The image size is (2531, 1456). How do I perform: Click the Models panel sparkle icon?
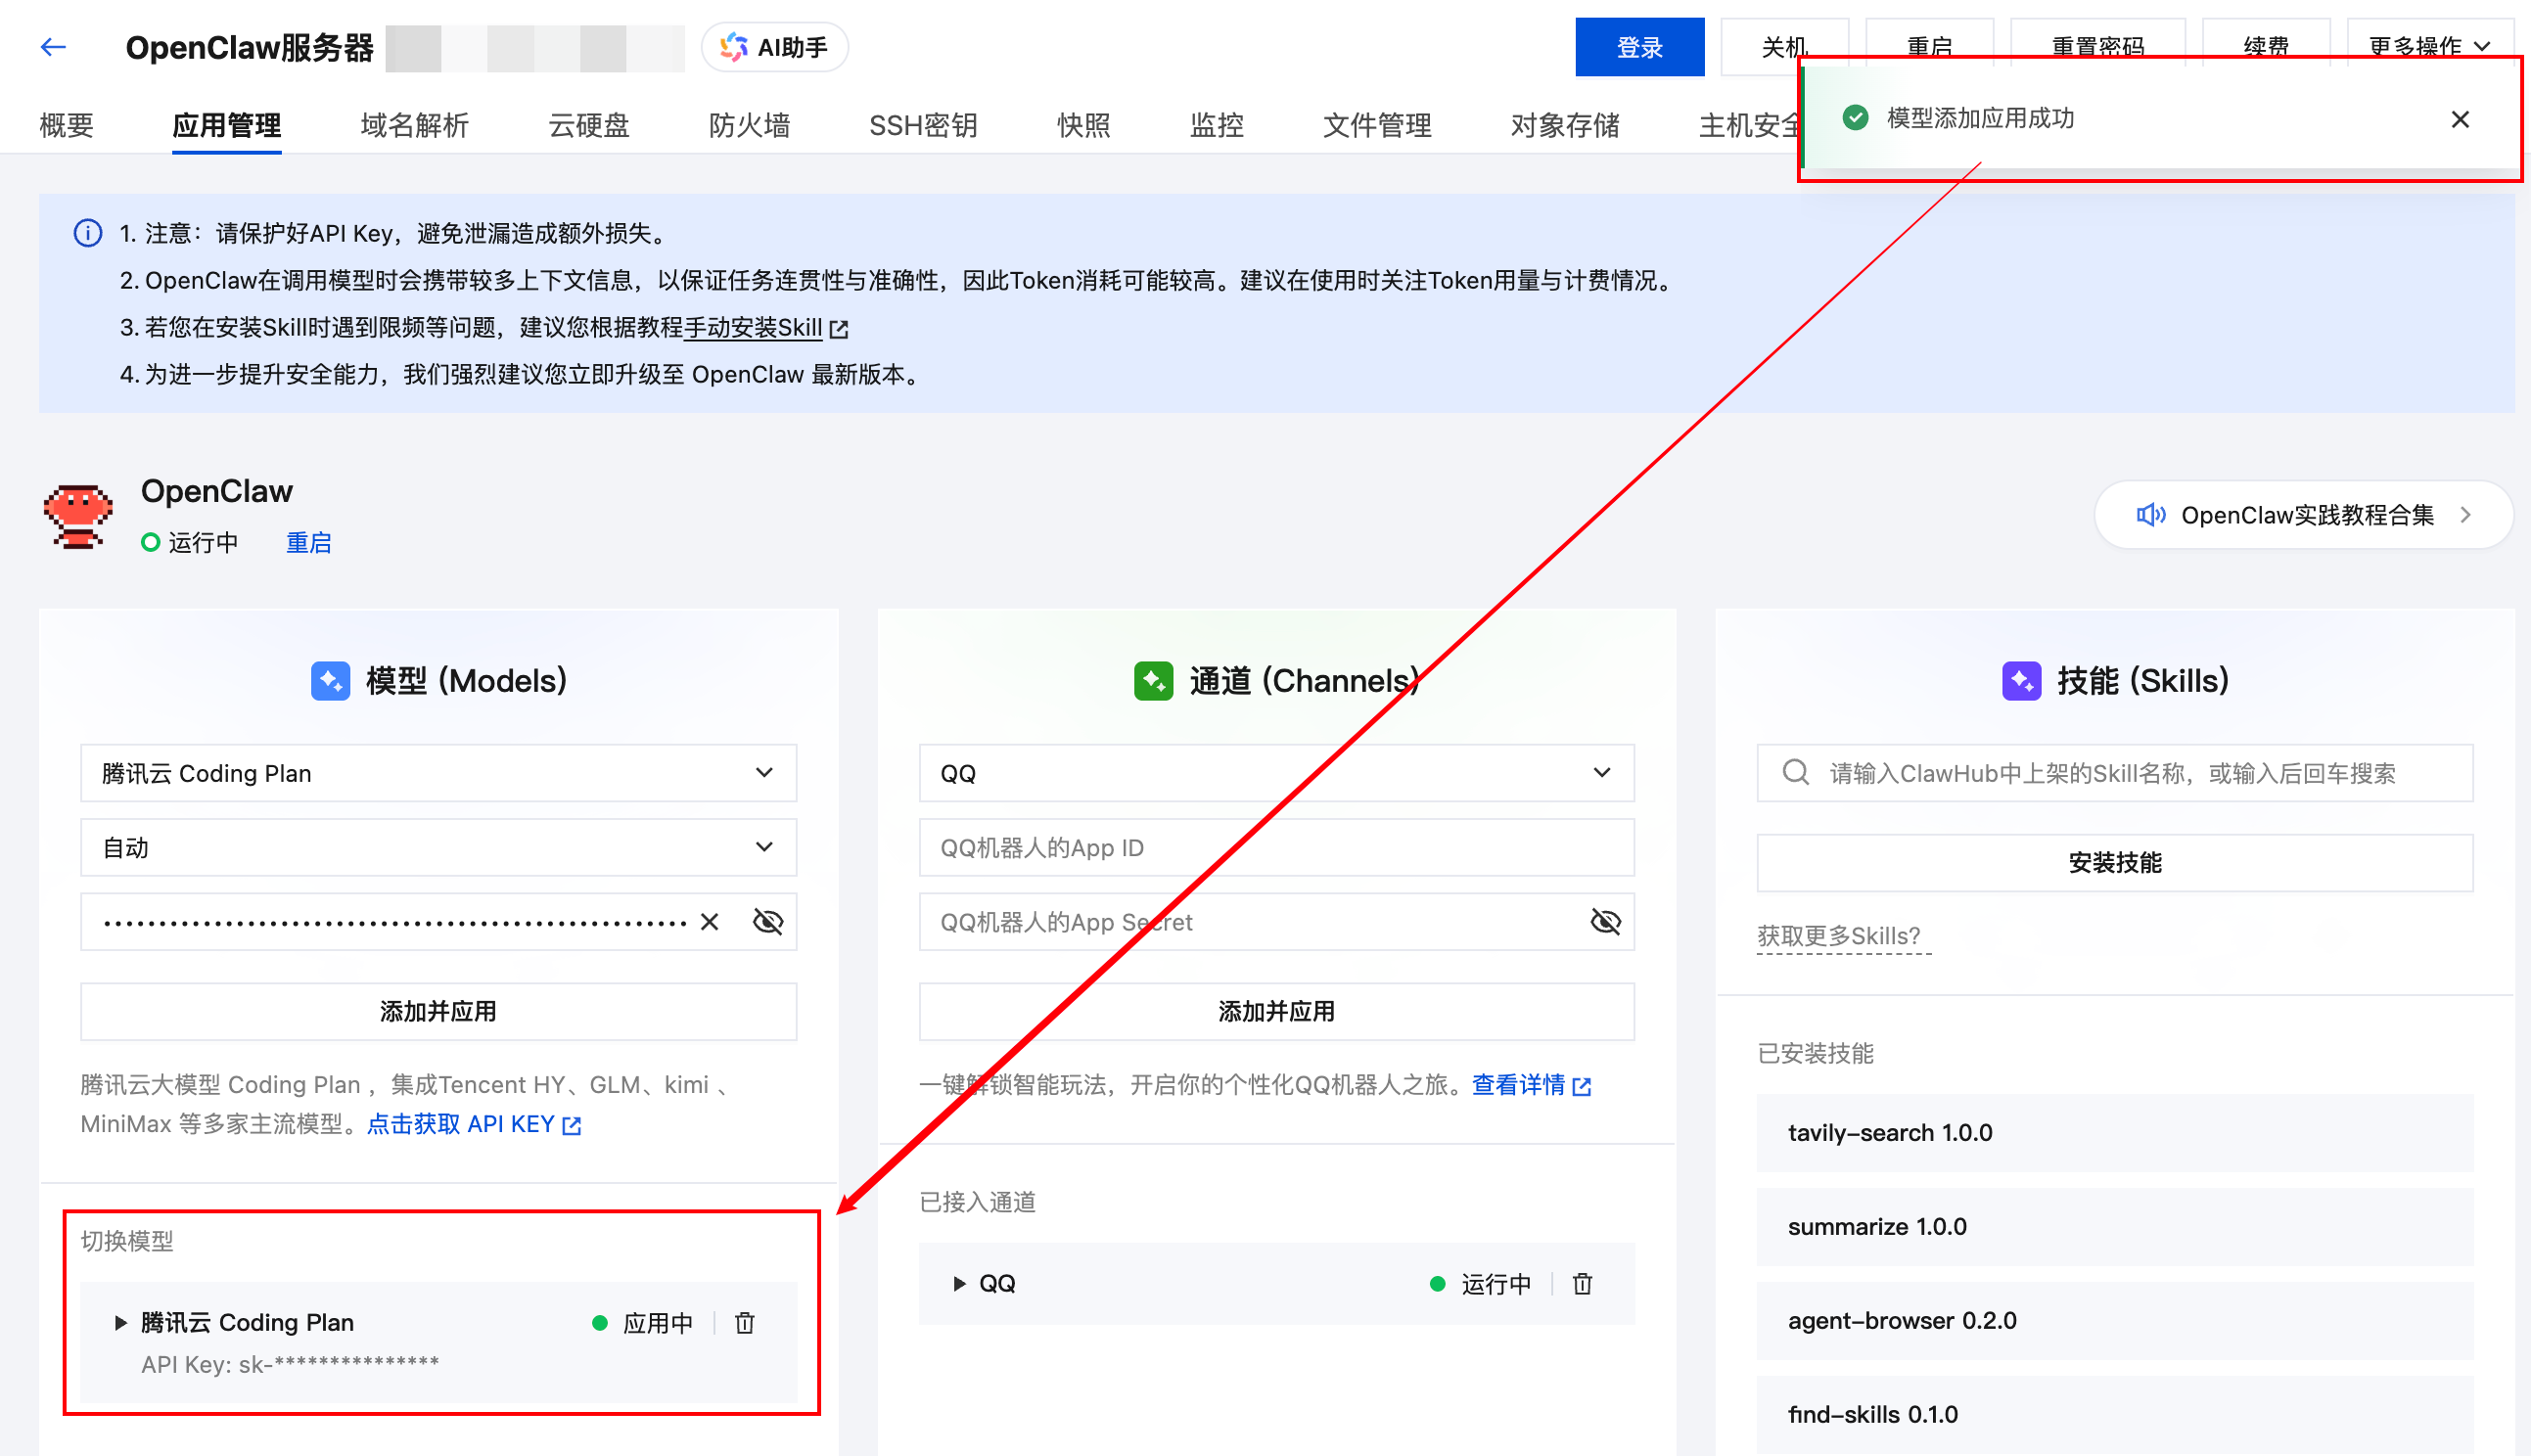(330, 680)
